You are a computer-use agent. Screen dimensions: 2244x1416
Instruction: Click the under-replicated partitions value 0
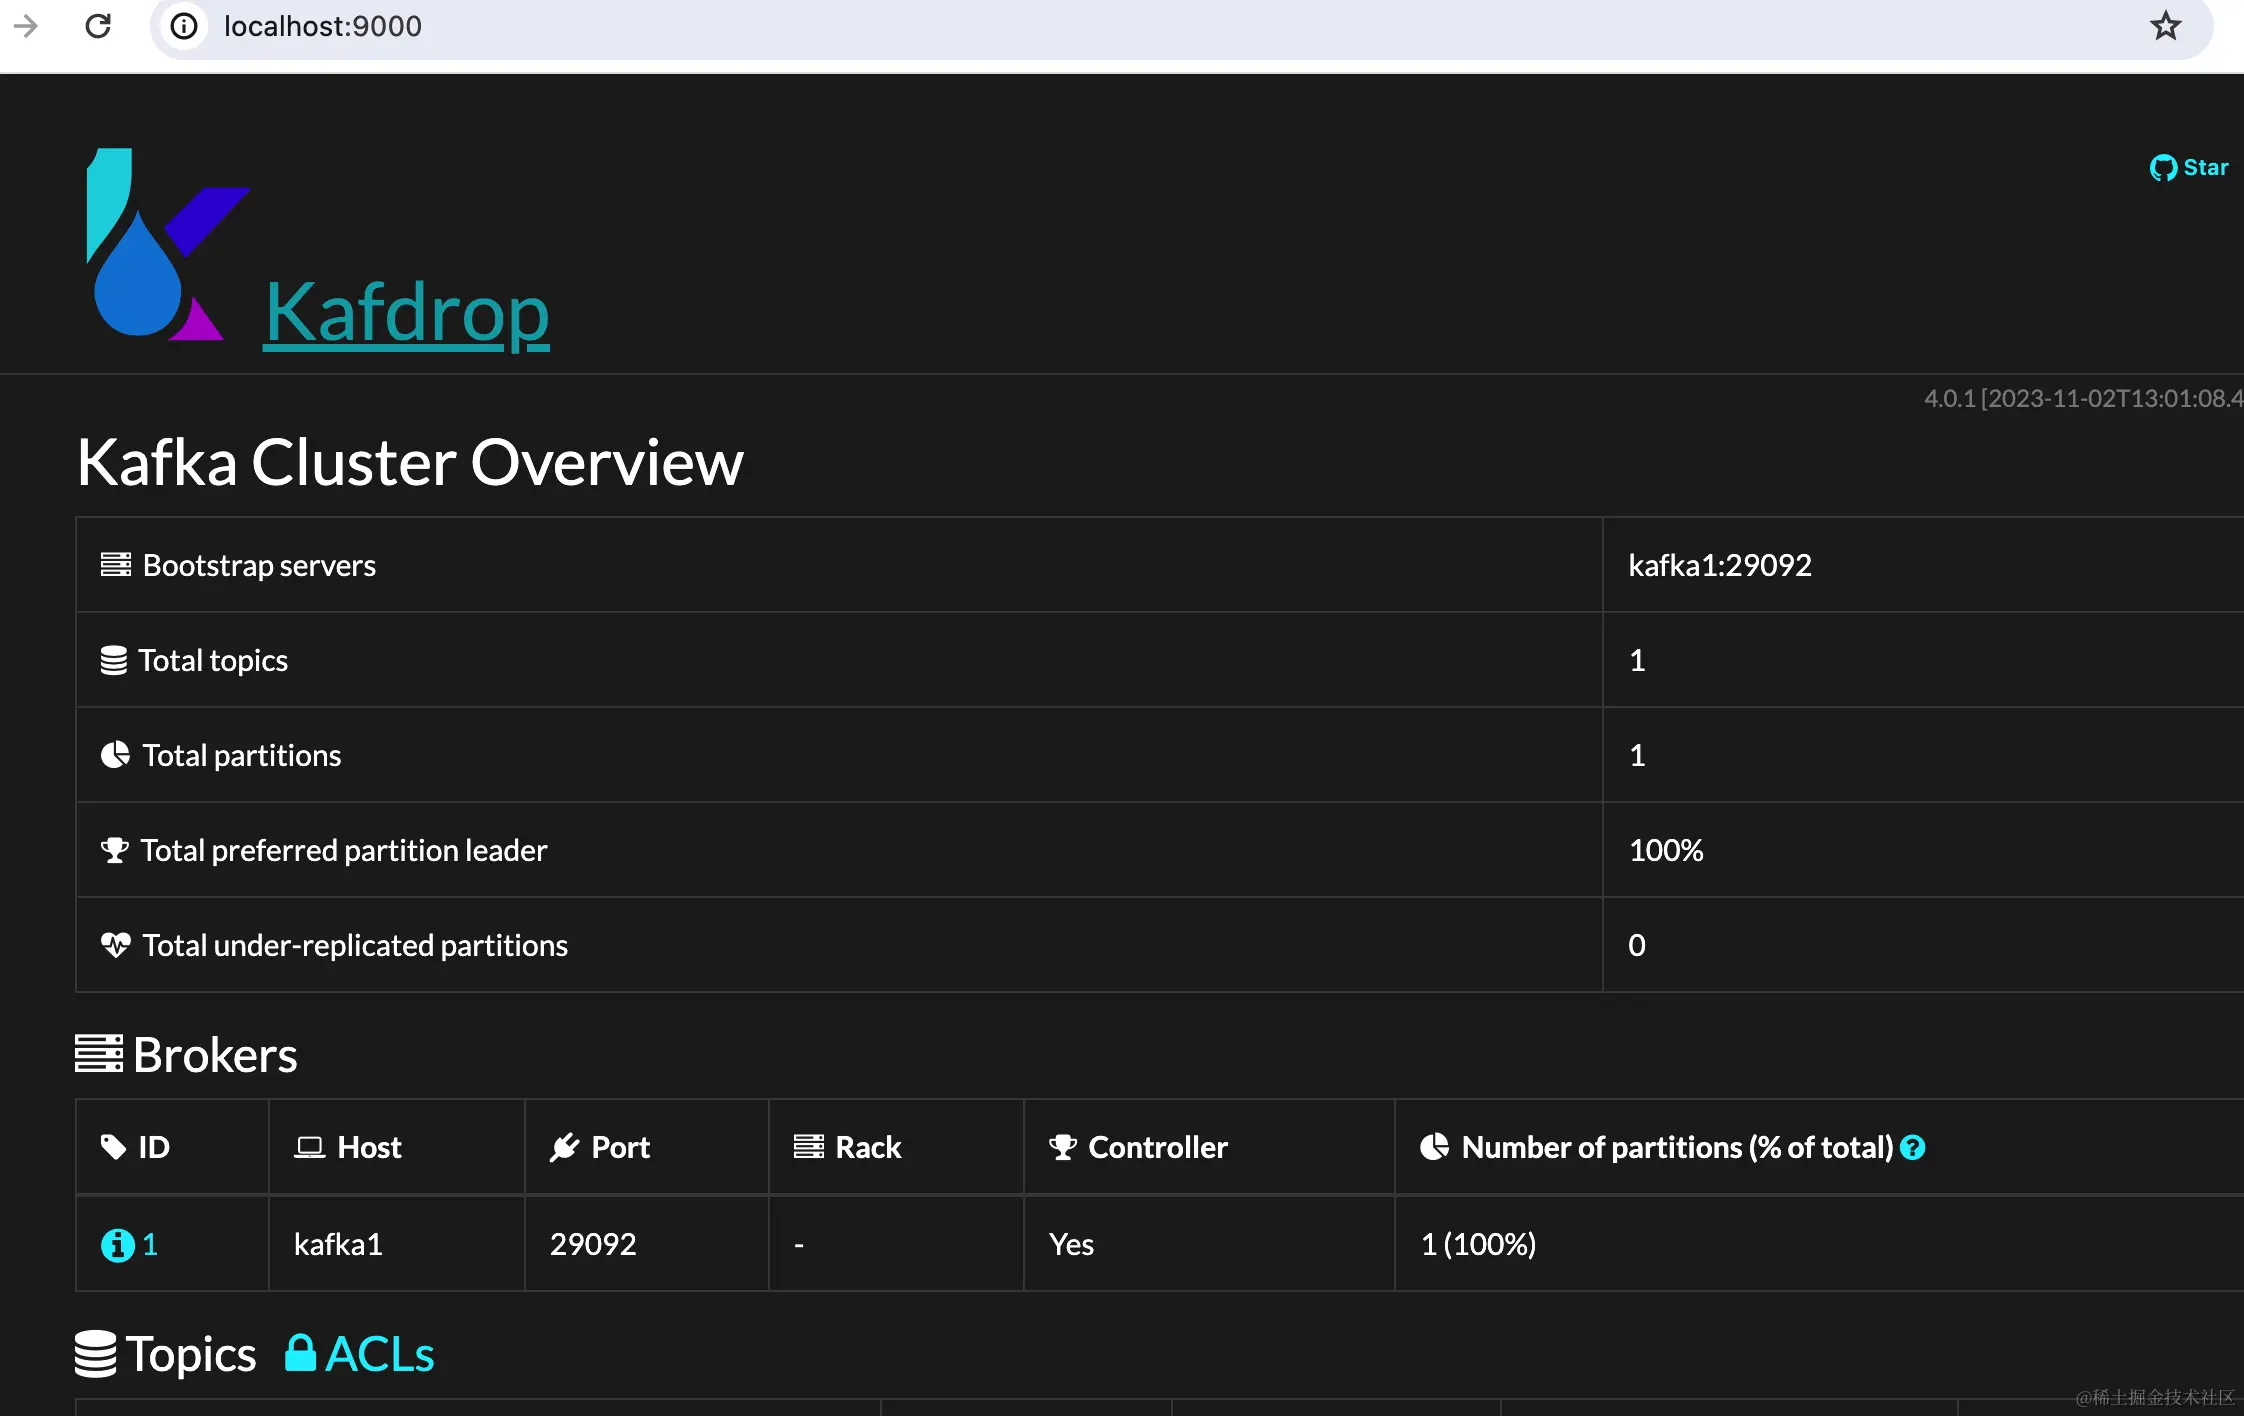1637,945
